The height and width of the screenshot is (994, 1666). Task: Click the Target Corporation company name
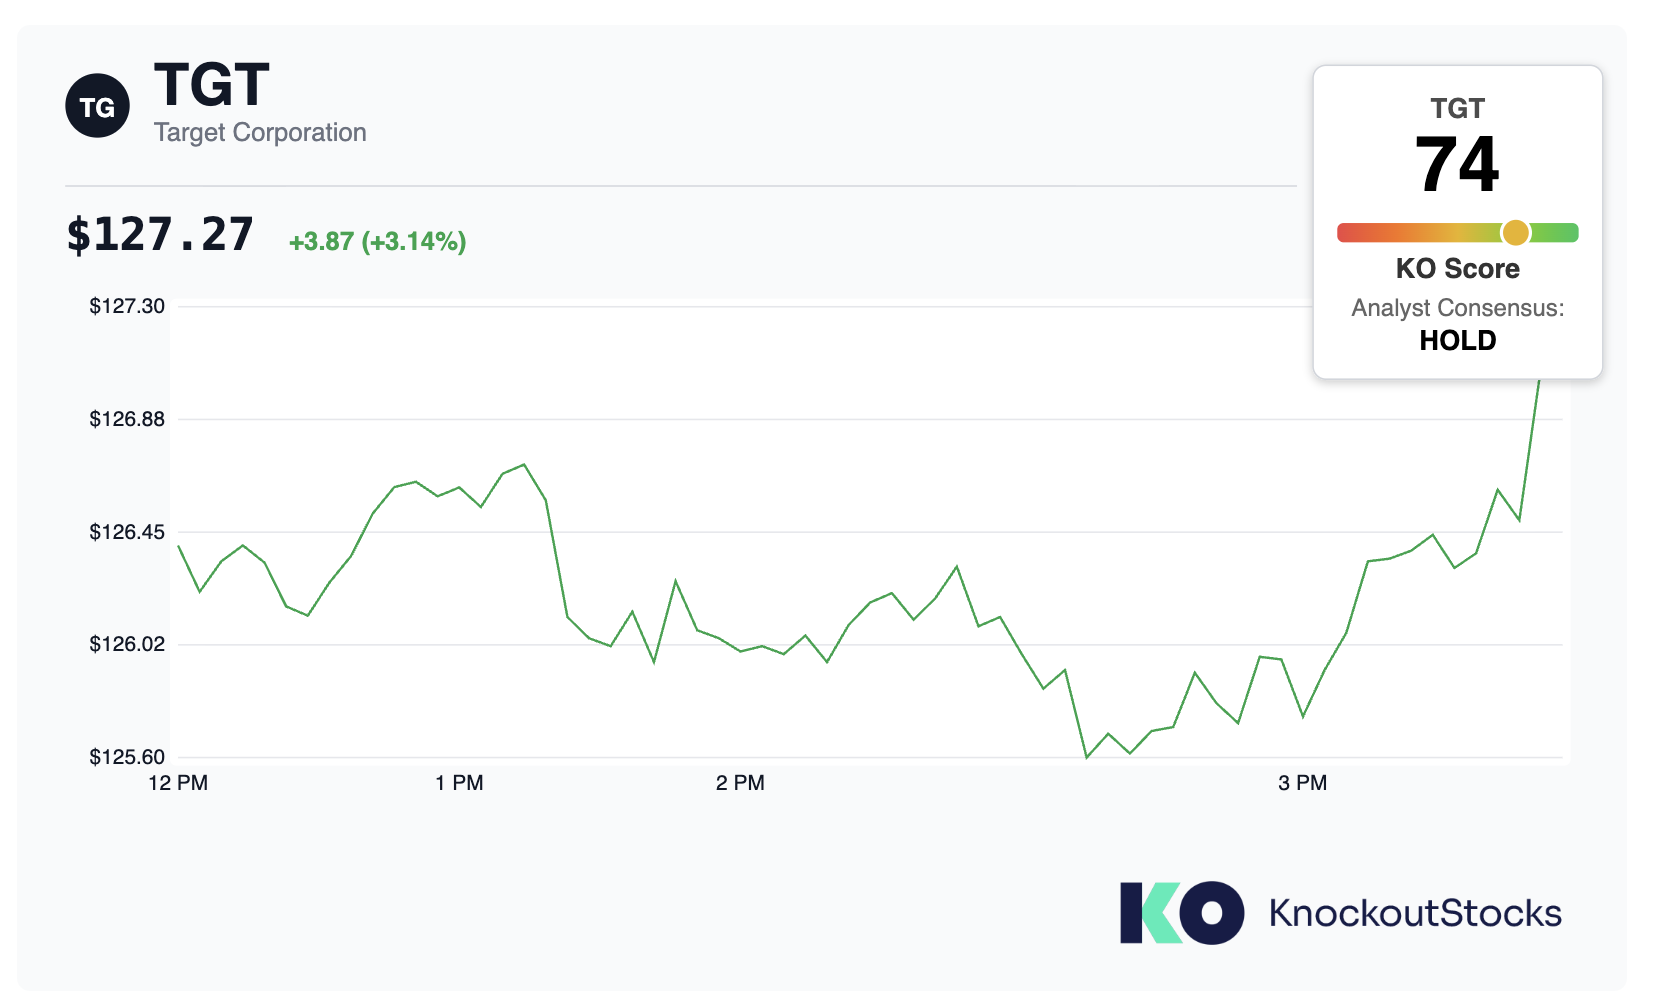coord(260,133)
